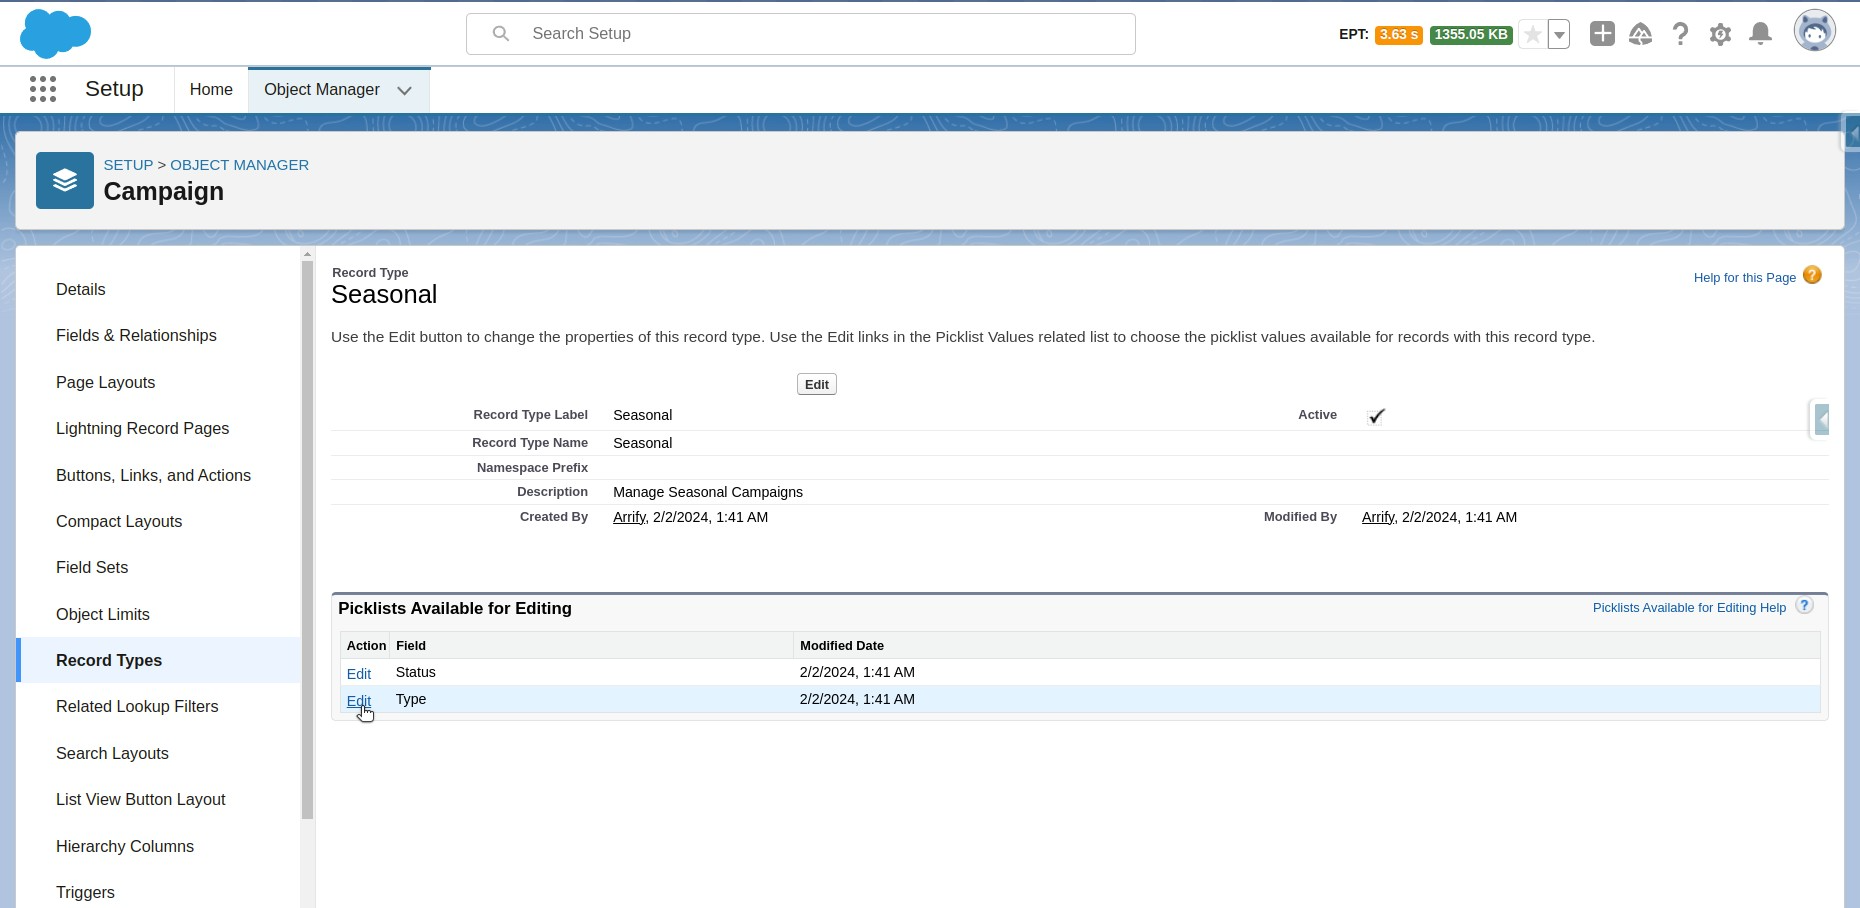
Task: Click the search magnifier icon
Action: pos(501,34)
